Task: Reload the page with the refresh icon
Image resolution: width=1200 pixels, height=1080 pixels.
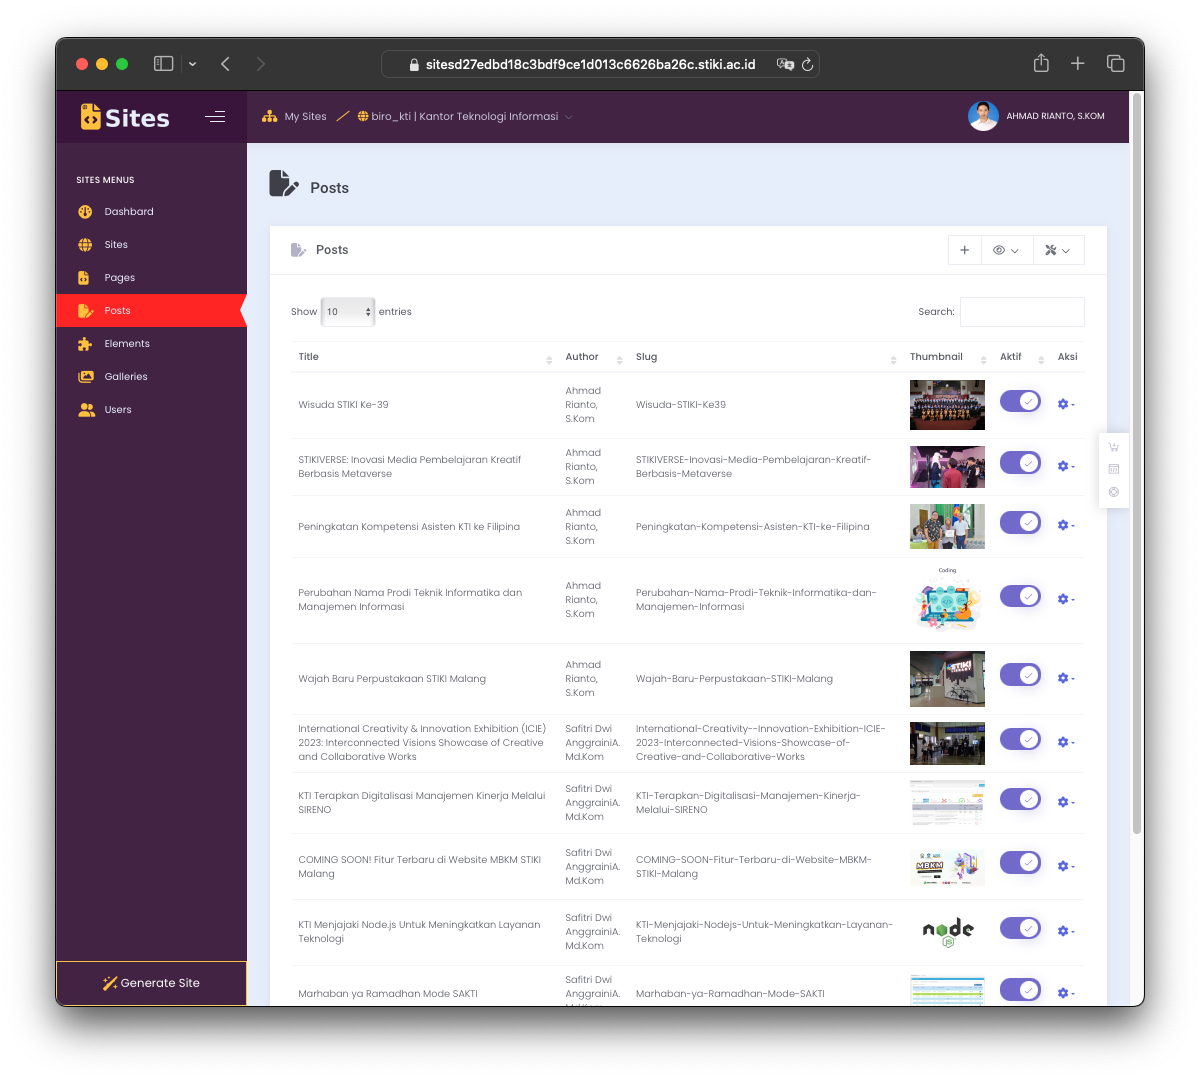Action: point(807,64)
